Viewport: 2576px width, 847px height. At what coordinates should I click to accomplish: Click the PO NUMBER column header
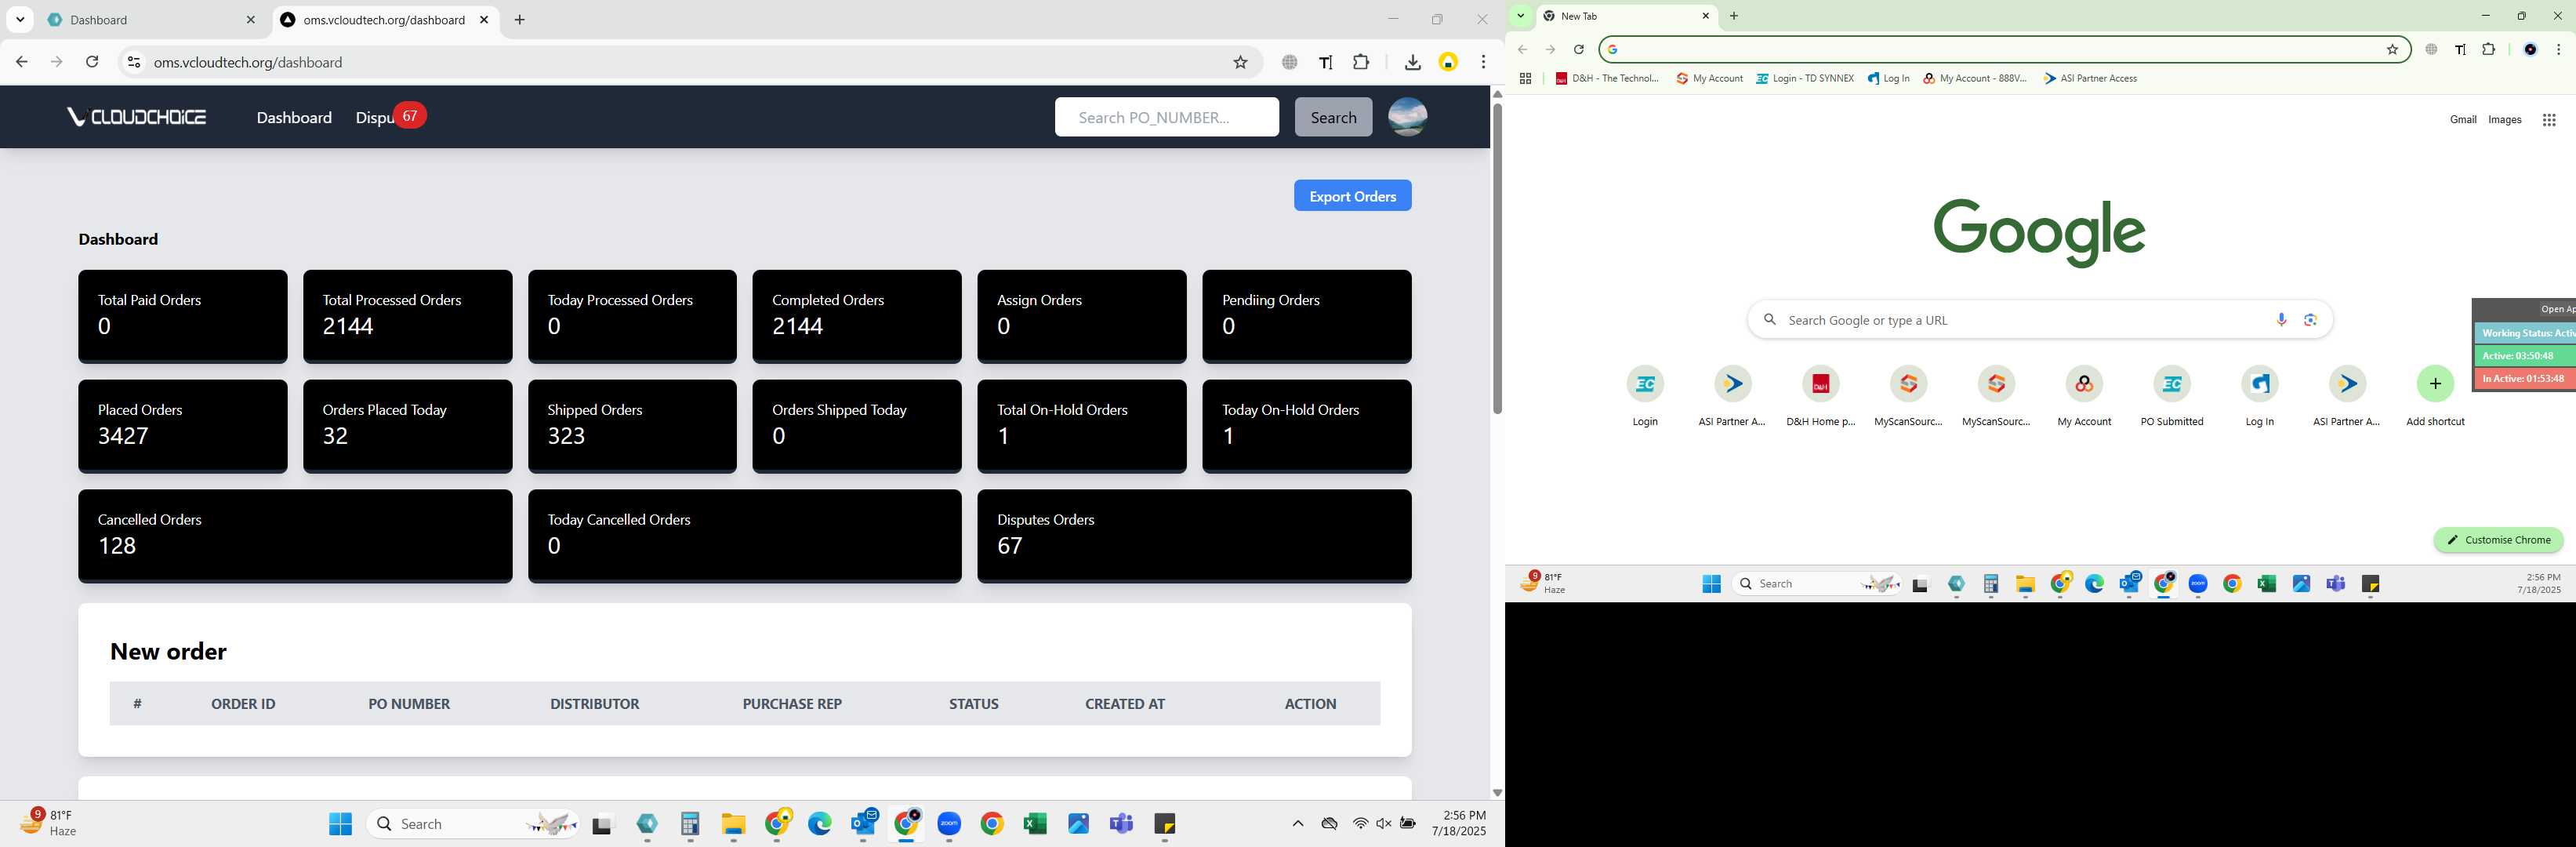409,704
